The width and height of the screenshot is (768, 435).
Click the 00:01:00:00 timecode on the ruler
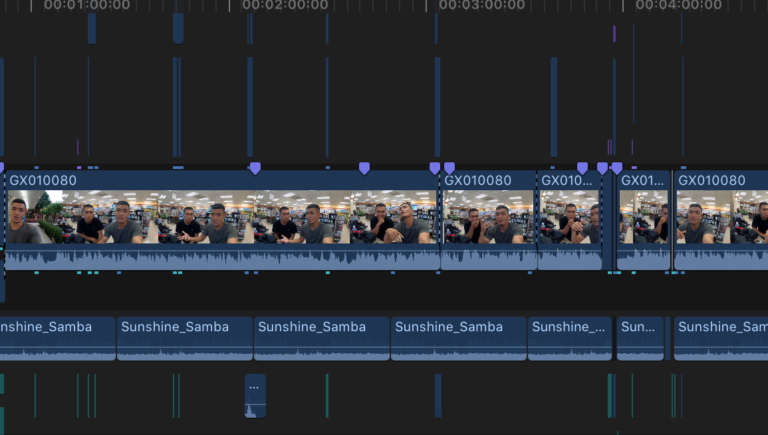(87, 6)
